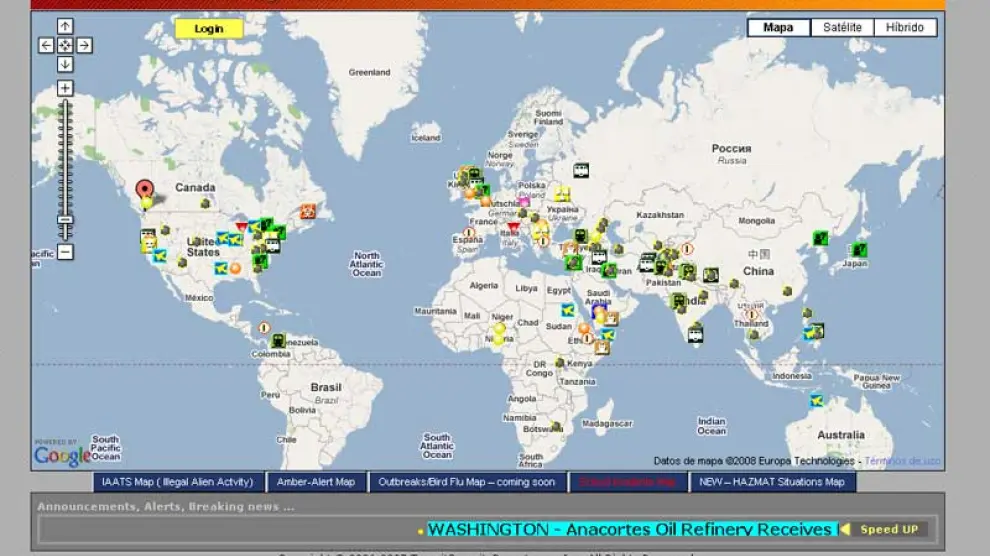The width and height of the screenshot is (990, 556).
Task: Pan the map down with arrow button
Action: click(x=65, y=64)
